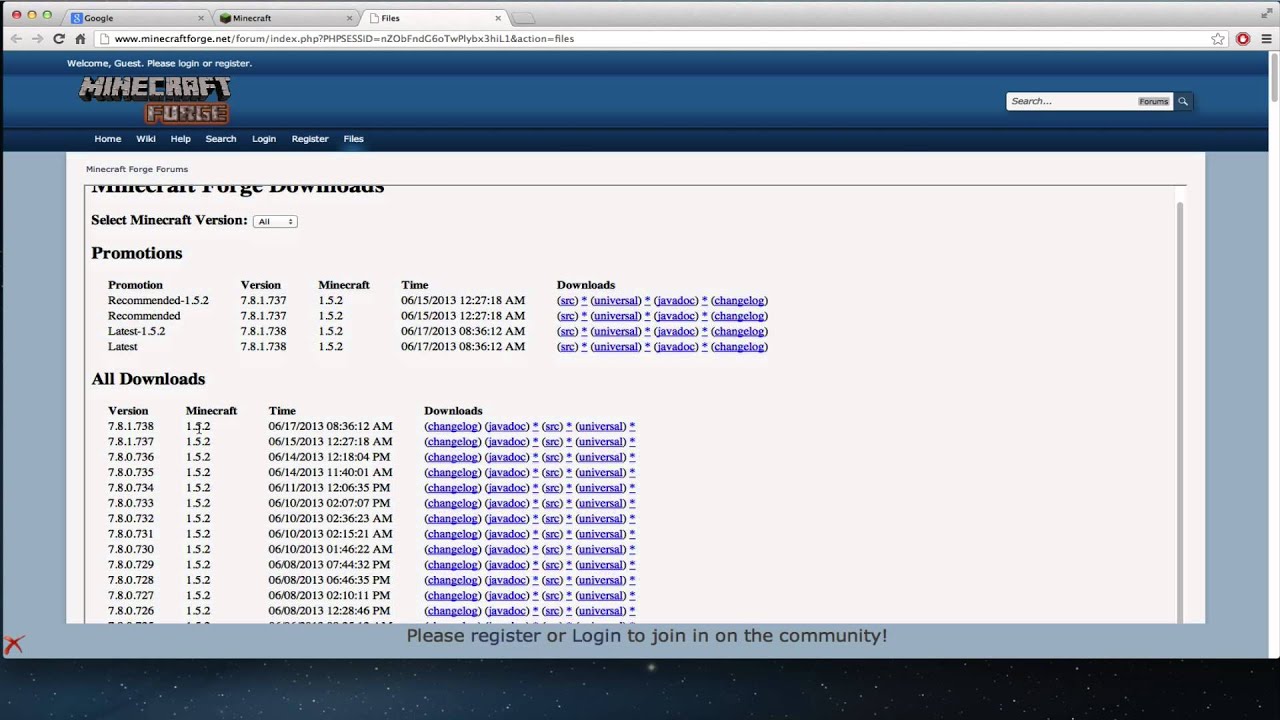Screen dimensions: 1280x720
Task: Open javadoc for build 7.8.0.728
Action: 507,580
